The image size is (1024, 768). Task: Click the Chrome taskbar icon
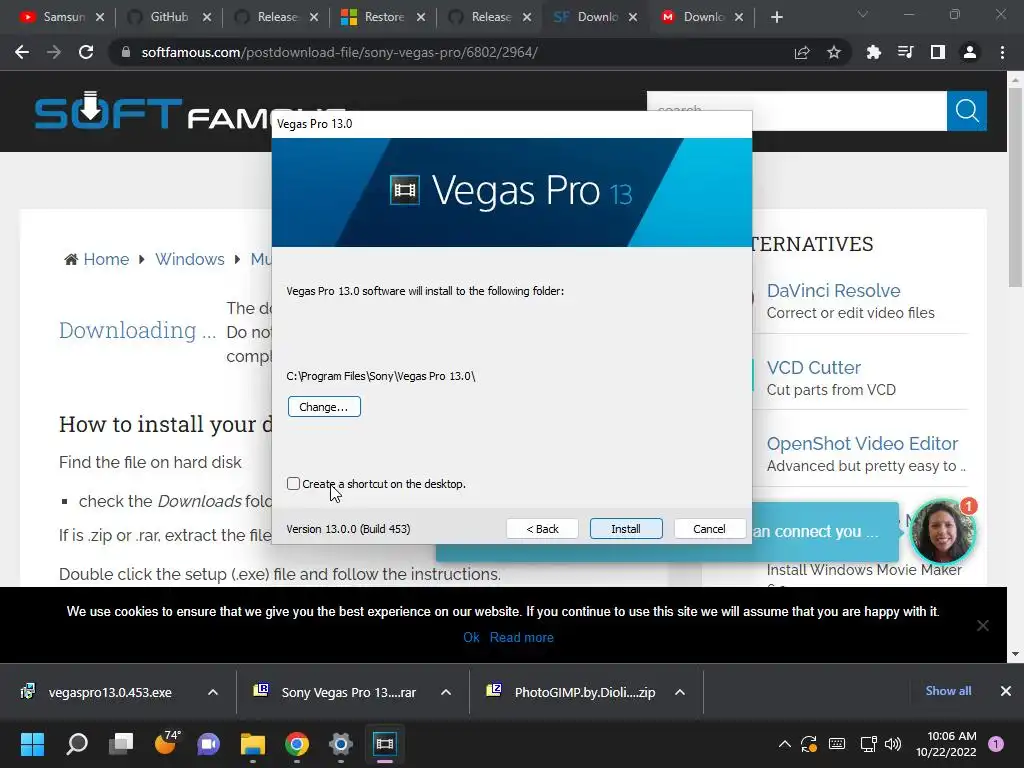297,744
